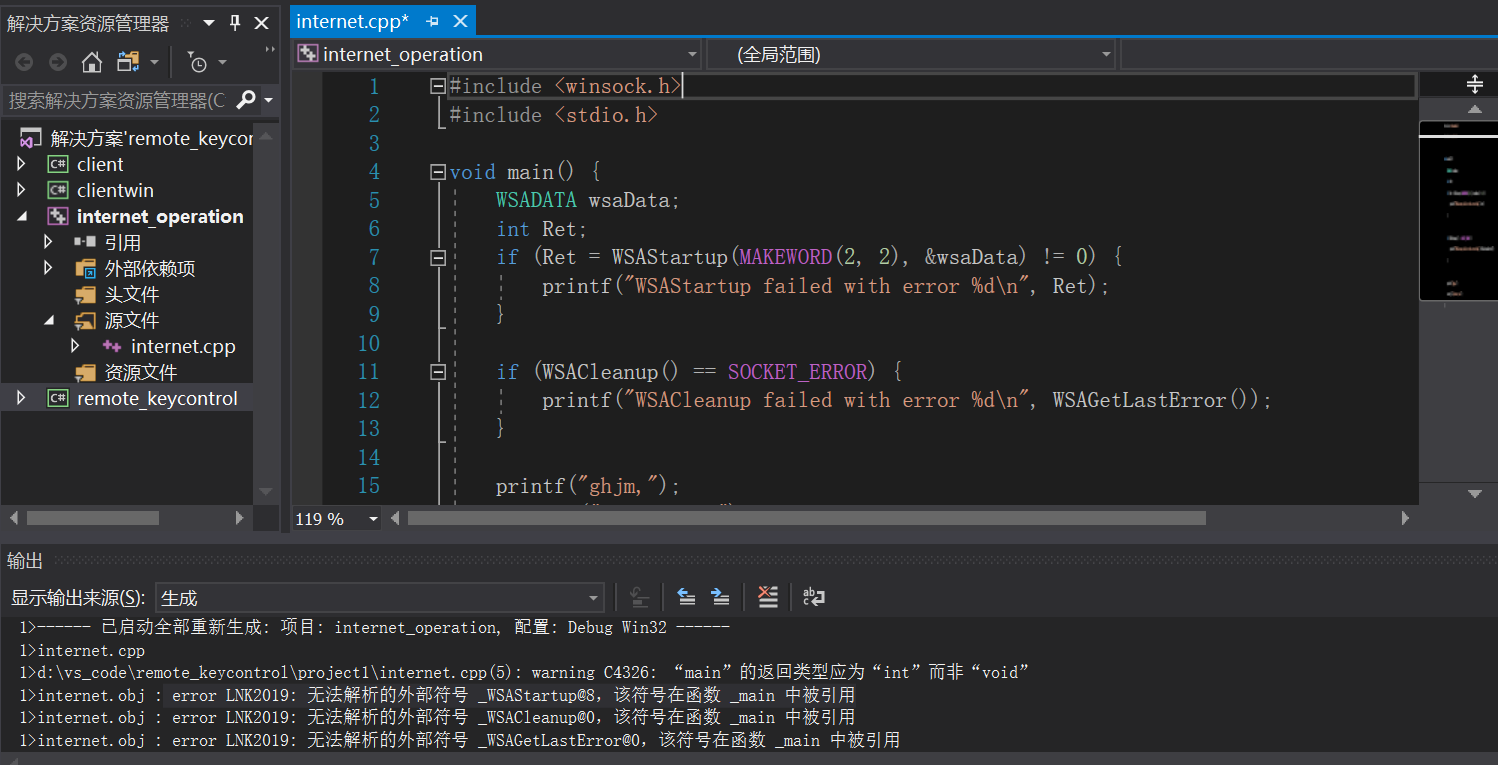Toggle word wrap in the Output window
This screenshot has width=1498, height=765.
tap(813, 596)
